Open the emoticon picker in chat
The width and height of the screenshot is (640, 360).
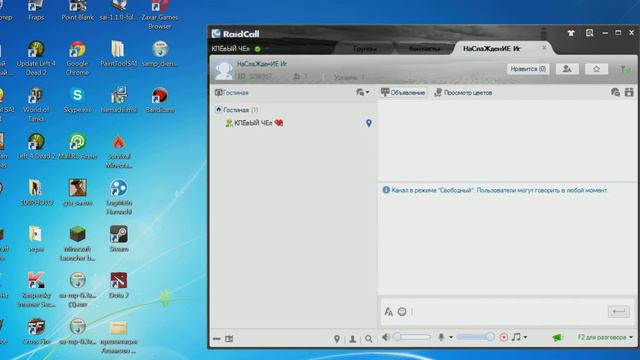(x=402, y=312)
